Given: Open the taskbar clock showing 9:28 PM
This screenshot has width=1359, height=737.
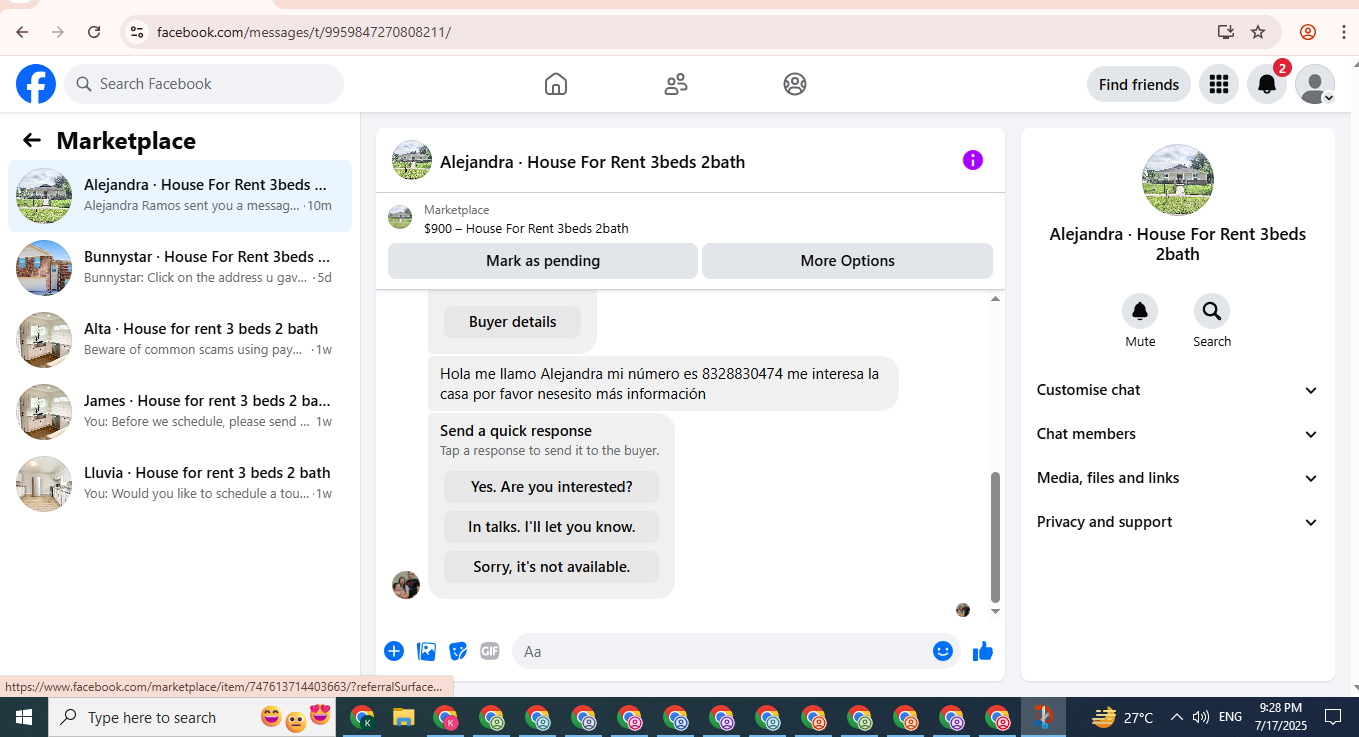Looking at the screenshot, I should (x=1281, y=717).
